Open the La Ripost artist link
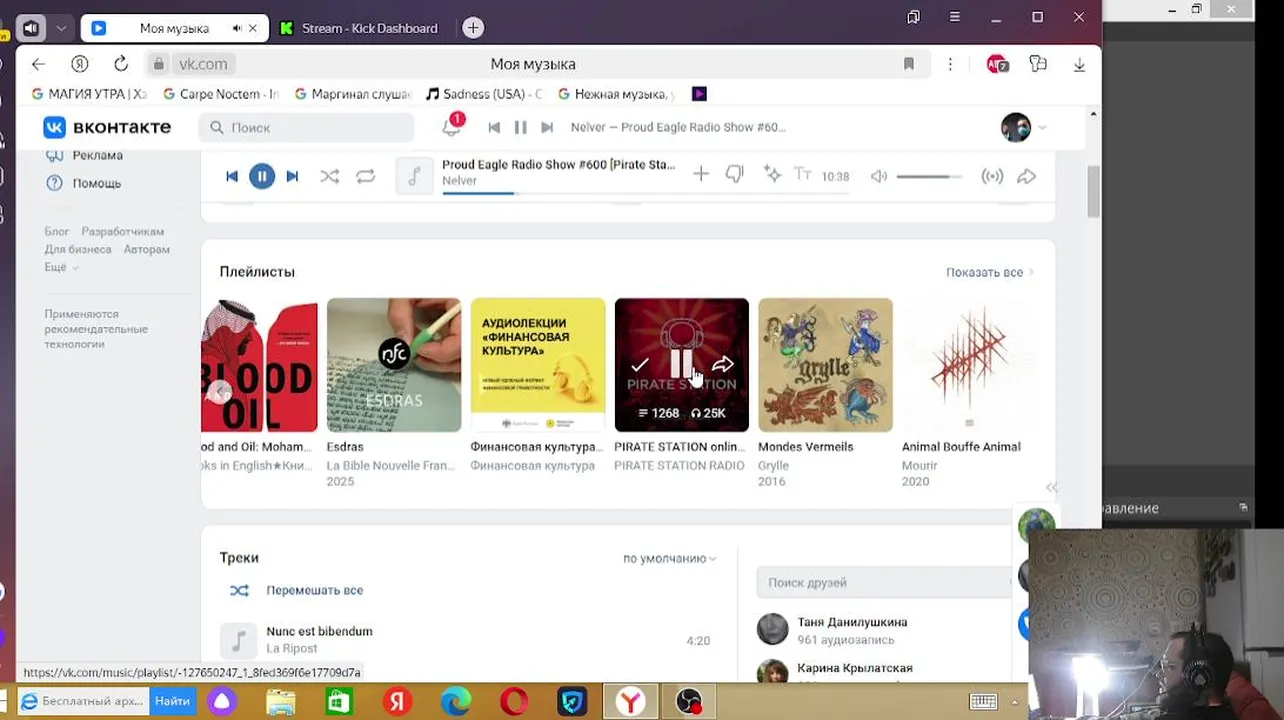1284x720 pixels. coord(291,648)
